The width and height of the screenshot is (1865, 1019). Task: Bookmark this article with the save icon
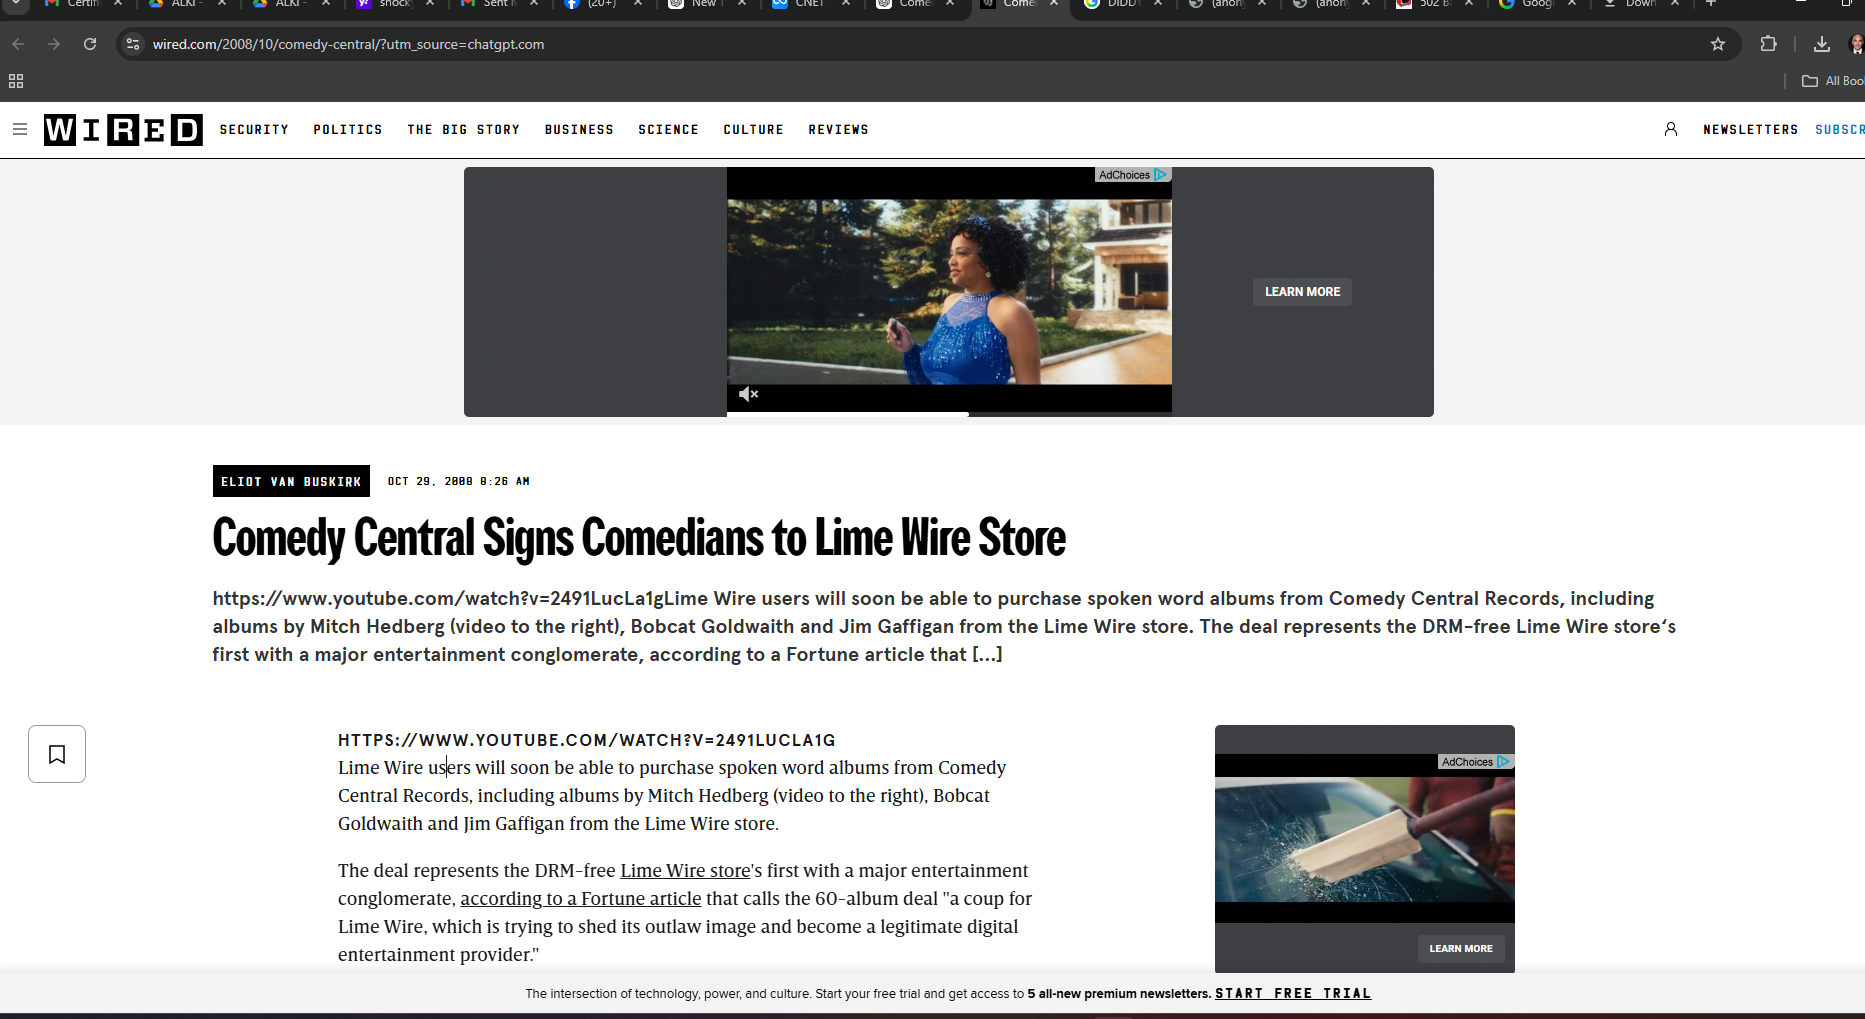click(x=57, y=754)
